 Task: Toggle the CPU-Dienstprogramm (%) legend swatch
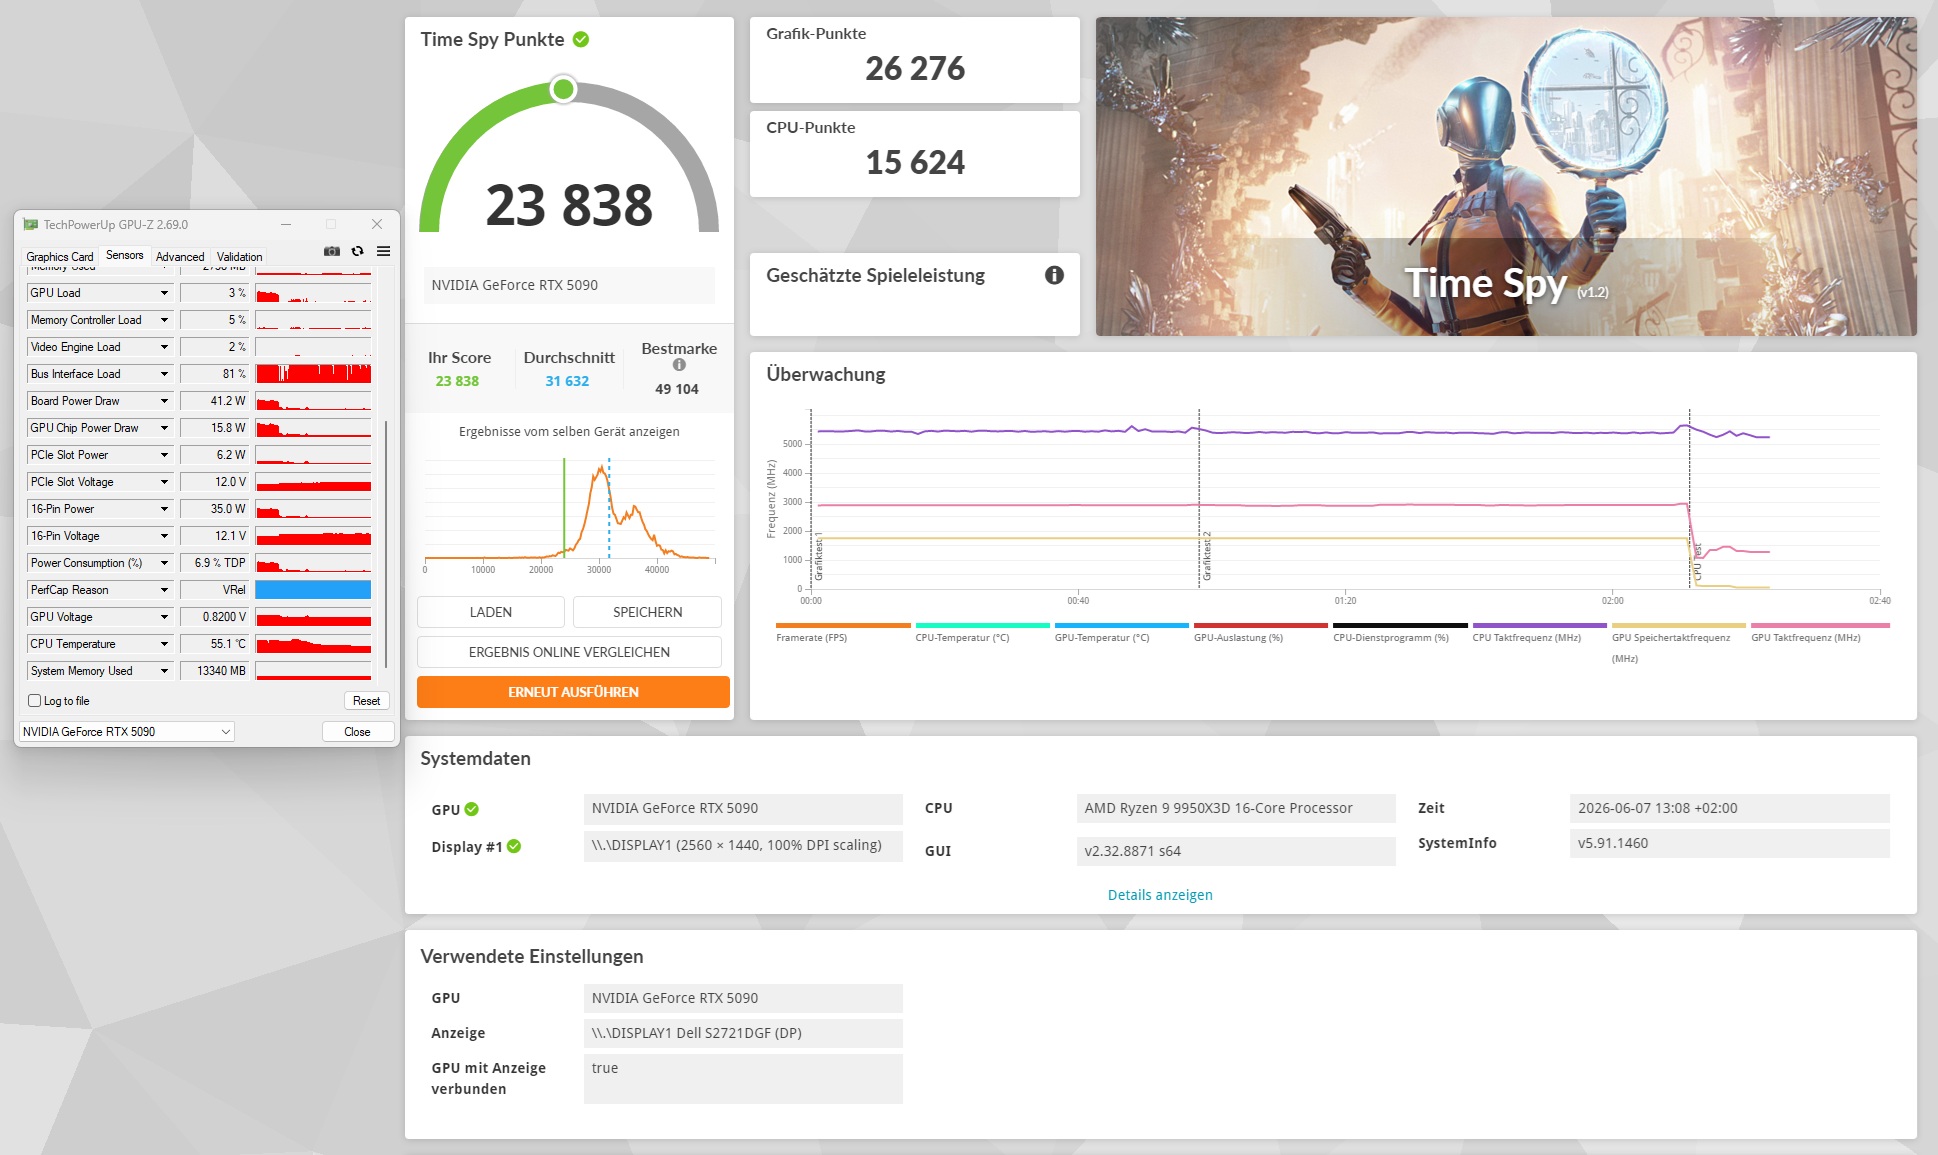click(1400, 626)
